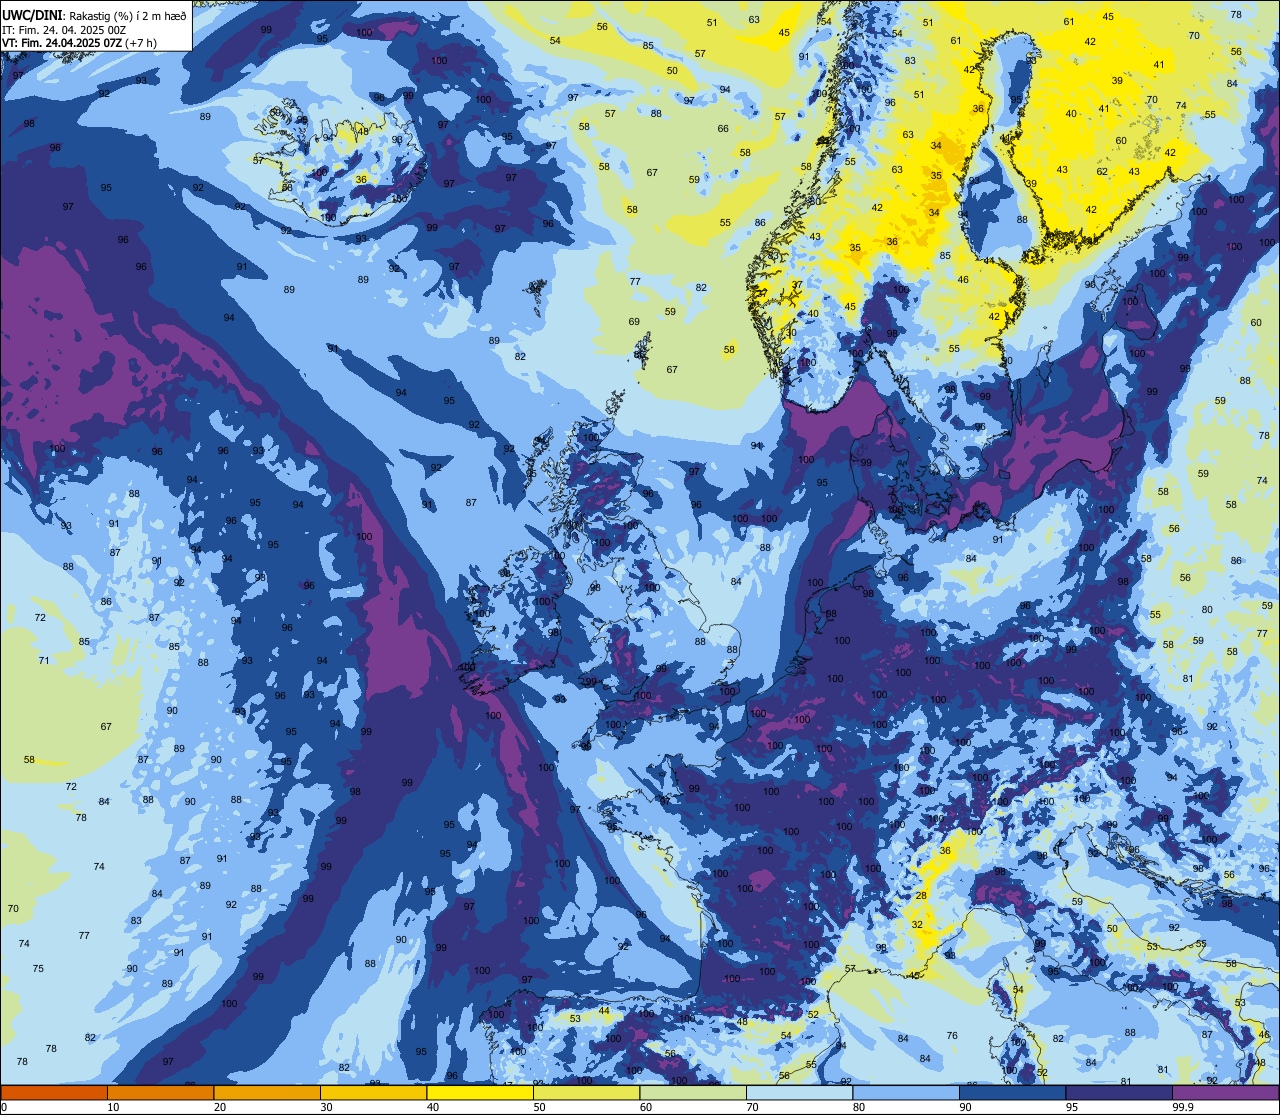Click the legend tick label '20'

click(x=220, y=1107)
